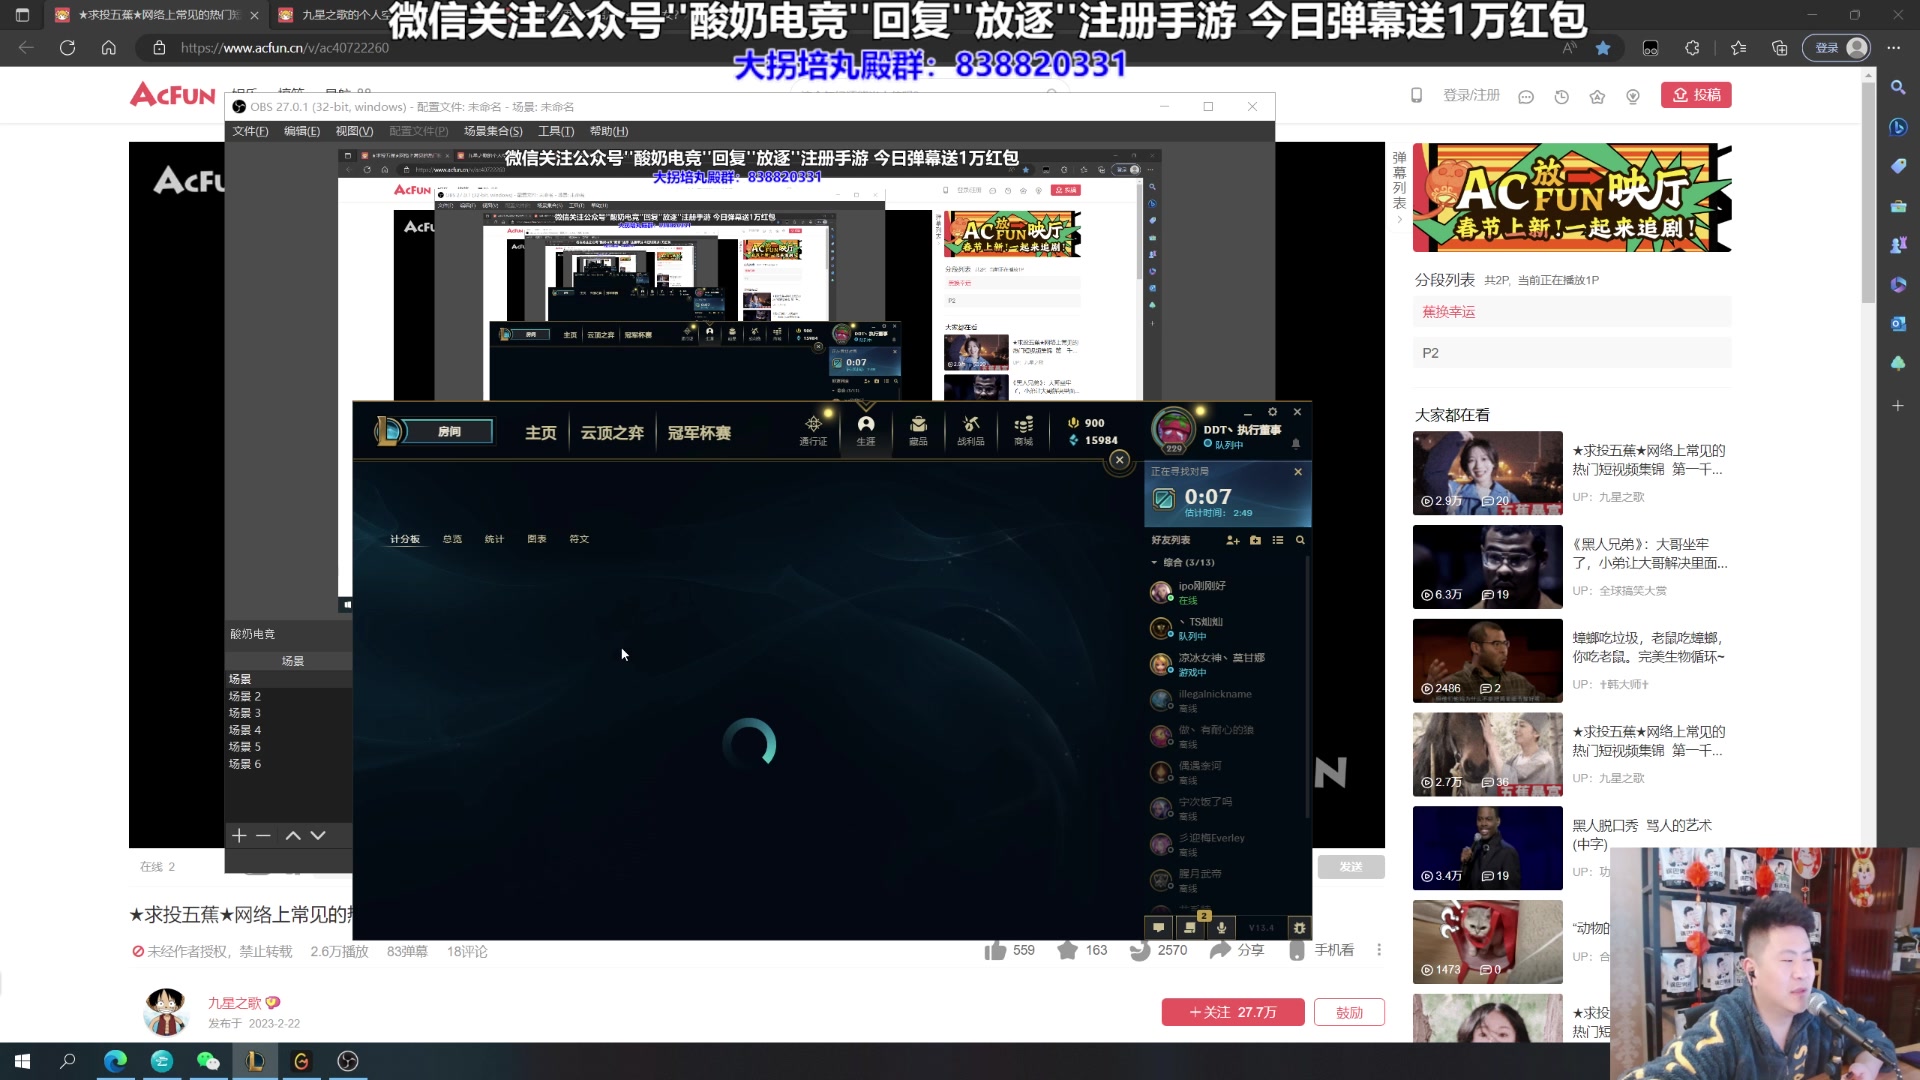Click the AcFun watch history clock icon
The width and height of the screenshot is (1920, 1080).
1562,97
